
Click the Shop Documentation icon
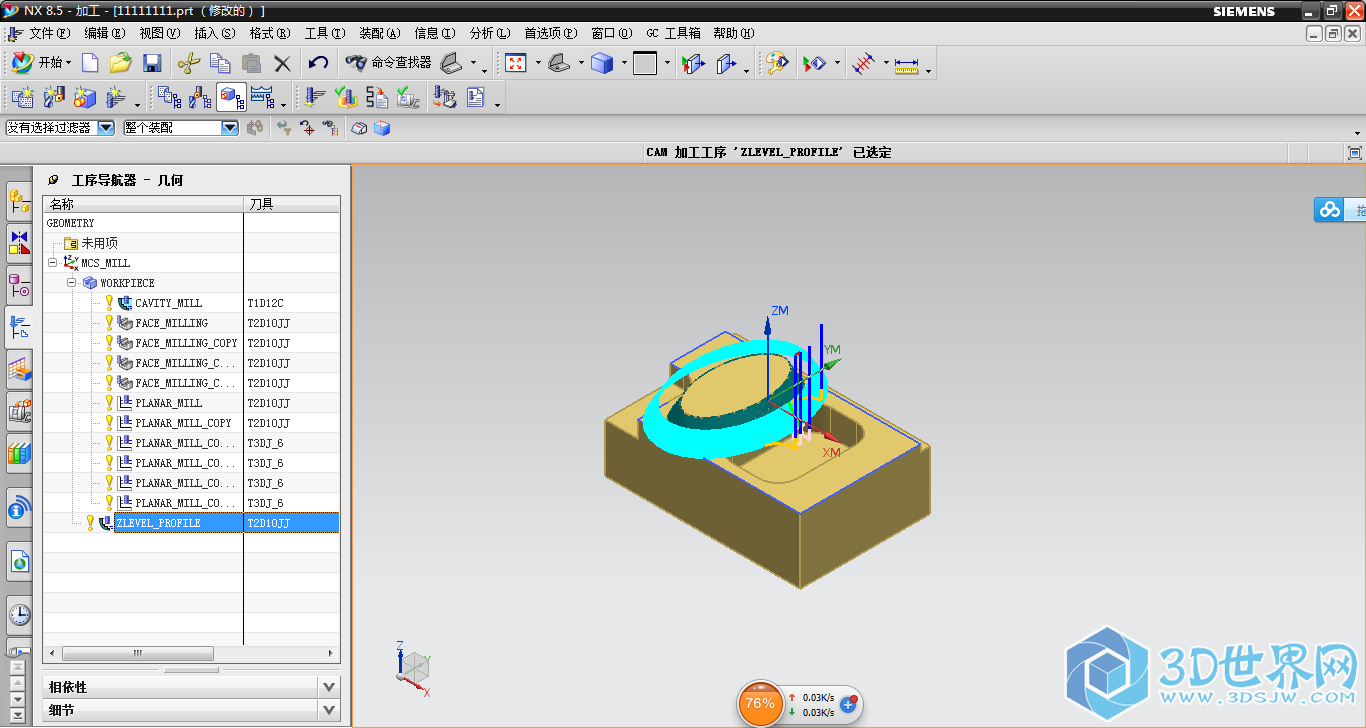(476, 97)
